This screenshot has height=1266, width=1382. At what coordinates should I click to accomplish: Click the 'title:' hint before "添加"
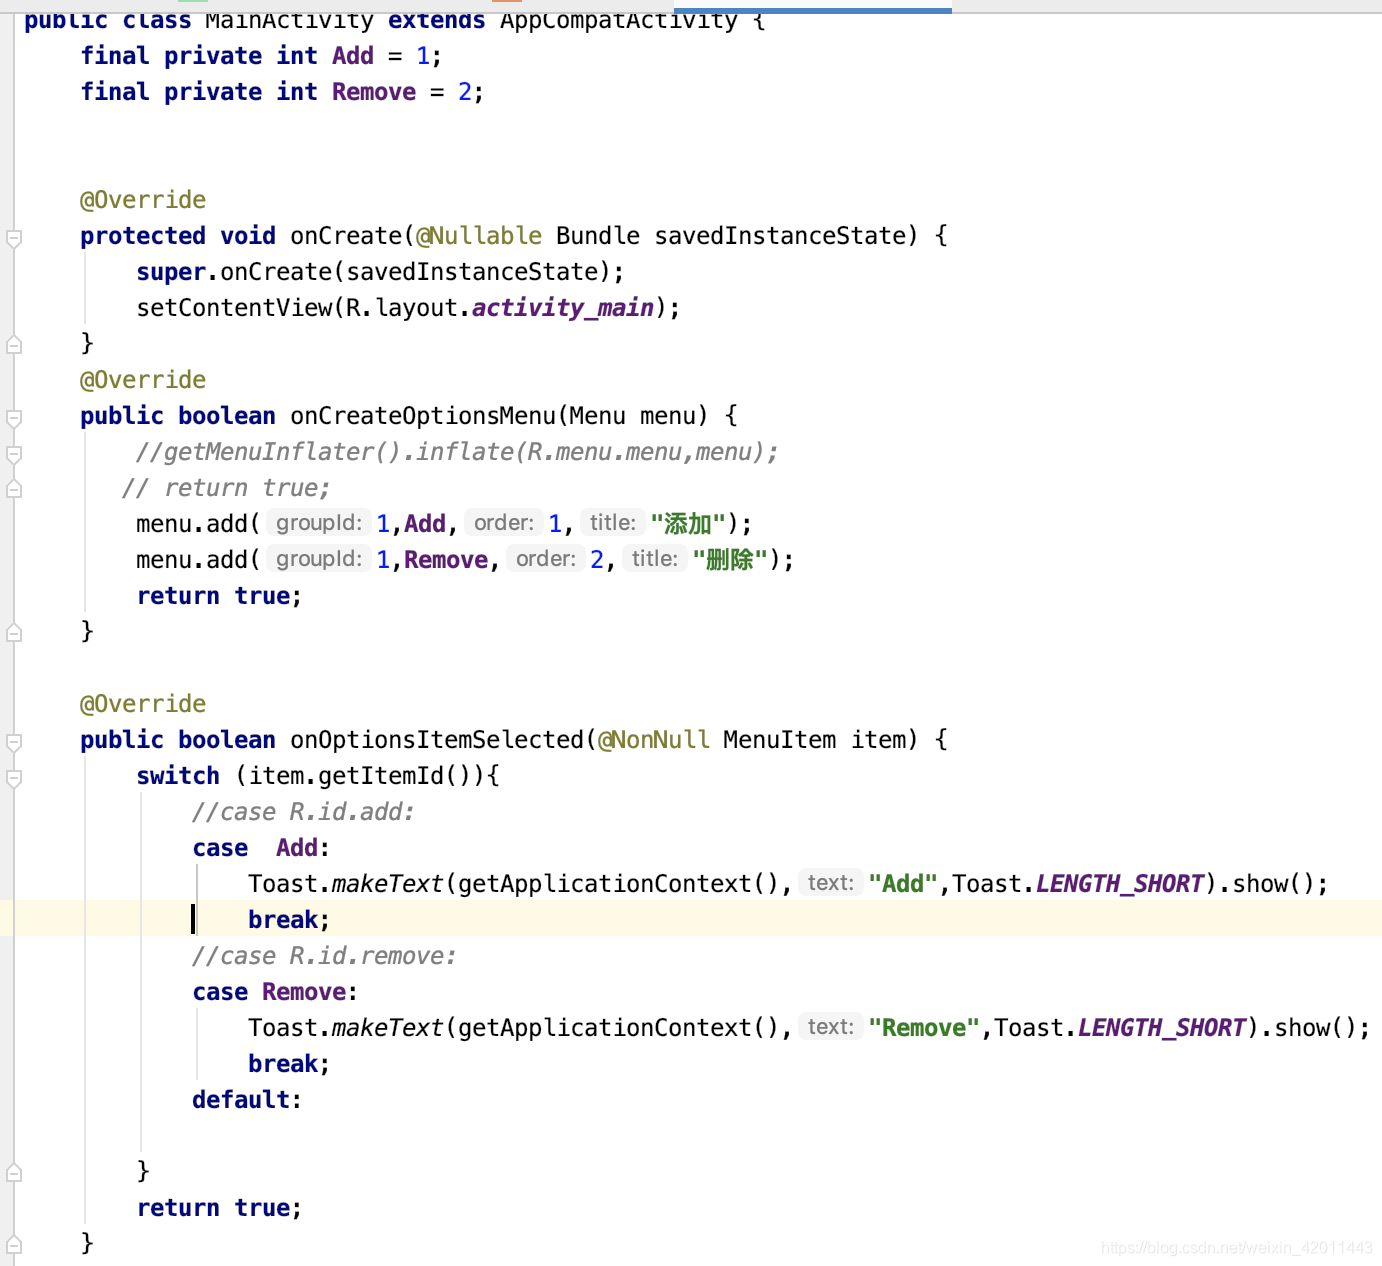tap(612, 523)
